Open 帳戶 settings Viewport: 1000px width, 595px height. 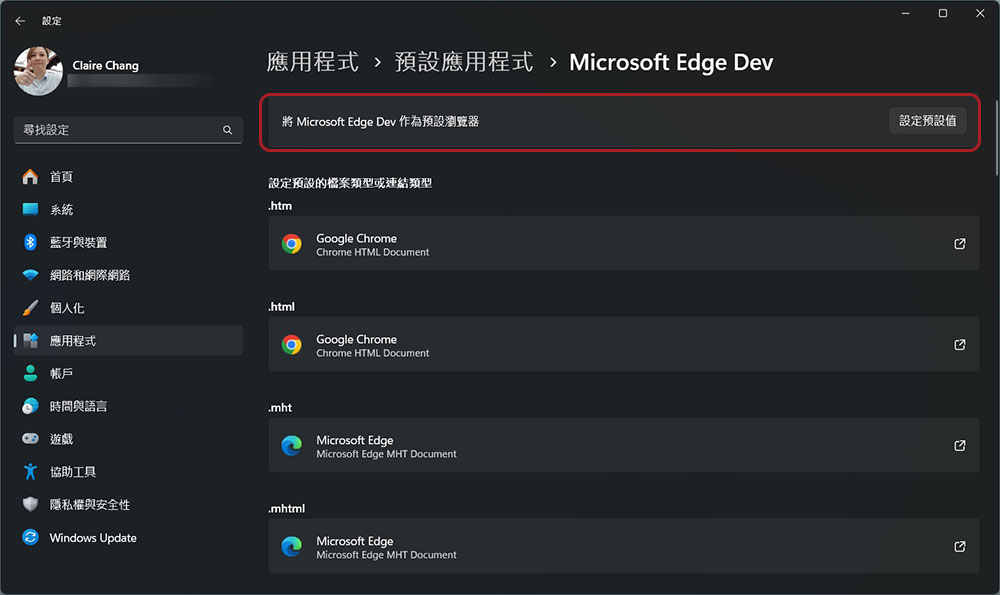[x=128, y=374]
